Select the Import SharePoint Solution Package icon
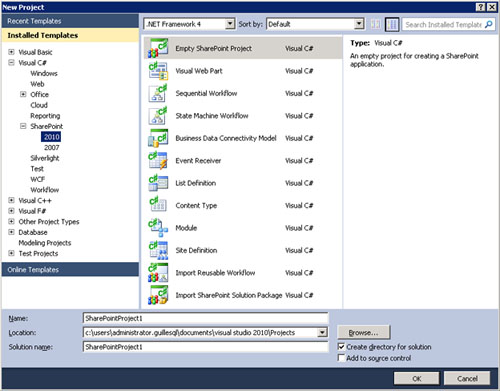Viewport: 500px width, 391px height. coord(158,295)
